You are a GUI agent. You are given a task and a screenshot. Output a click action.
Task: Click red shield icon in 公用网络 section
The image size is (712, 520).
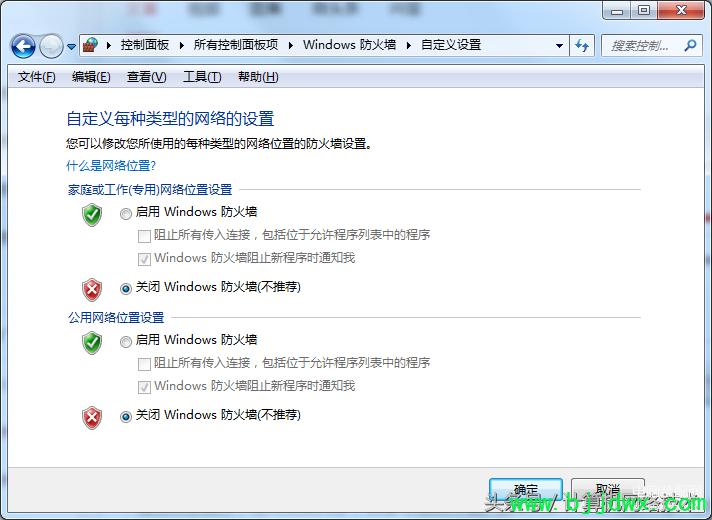pos(92,418)
